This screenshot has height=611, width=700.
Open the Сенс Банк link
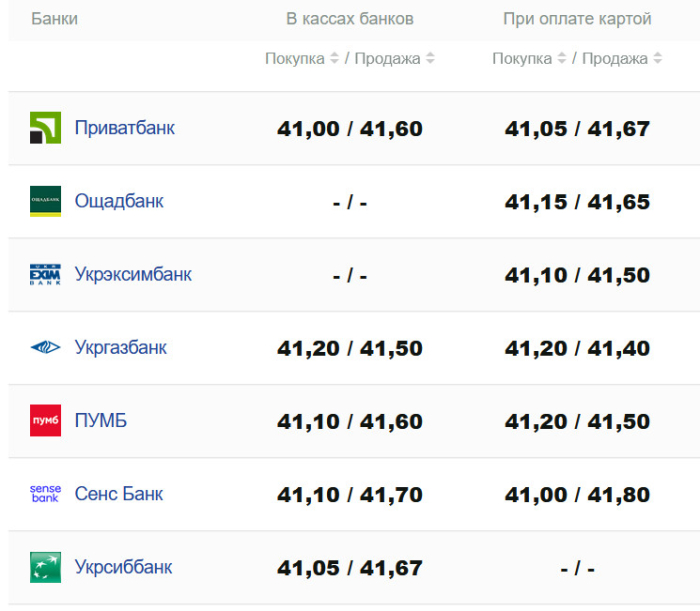pyautogui.click(x=119, y=494)
